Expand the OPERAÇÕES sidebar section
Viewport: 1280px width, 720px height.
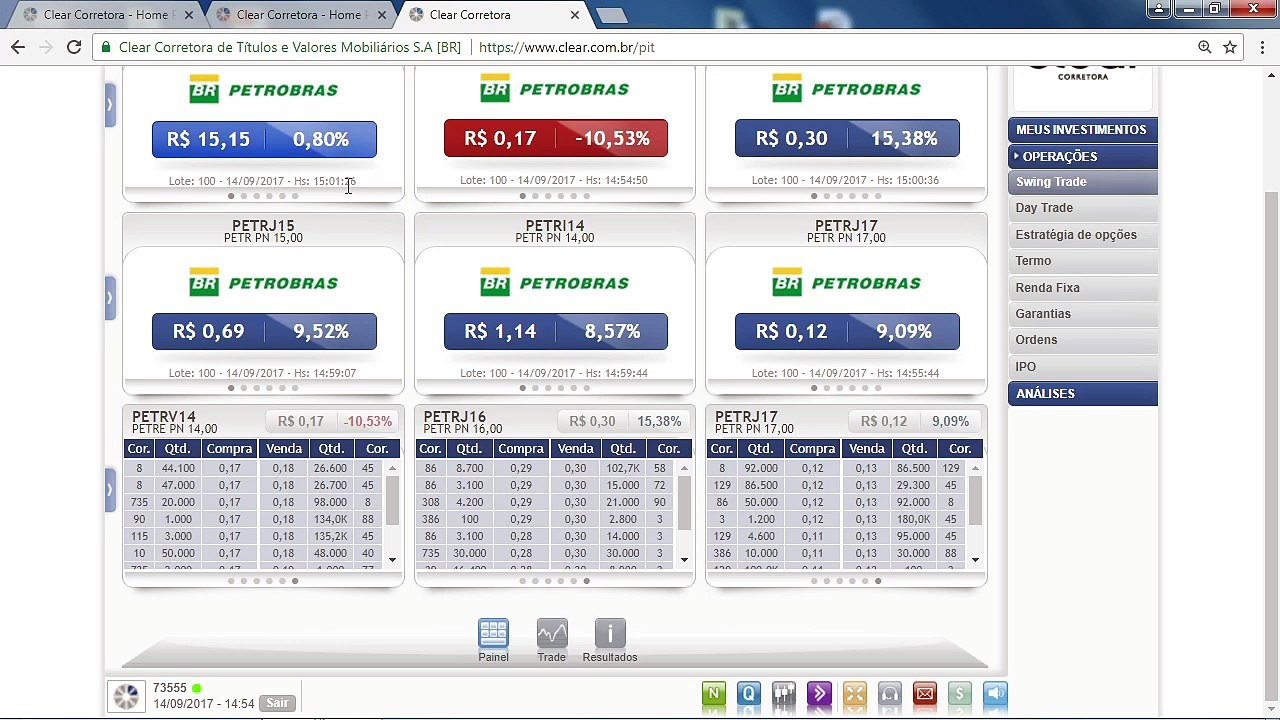[1083, 156]
